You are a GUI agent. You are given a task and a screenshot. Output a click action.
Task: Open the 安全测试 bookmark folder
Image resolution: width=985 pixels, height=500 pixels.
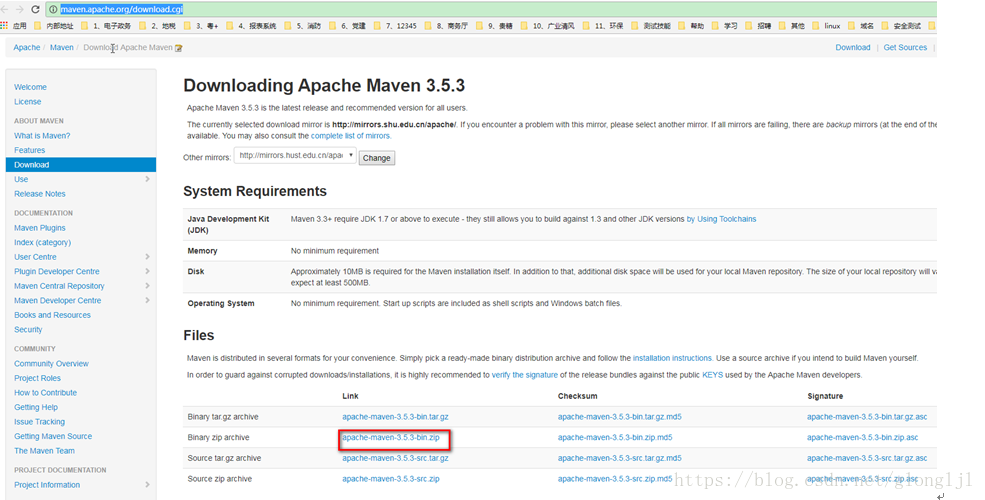click(x=901, y=26)
